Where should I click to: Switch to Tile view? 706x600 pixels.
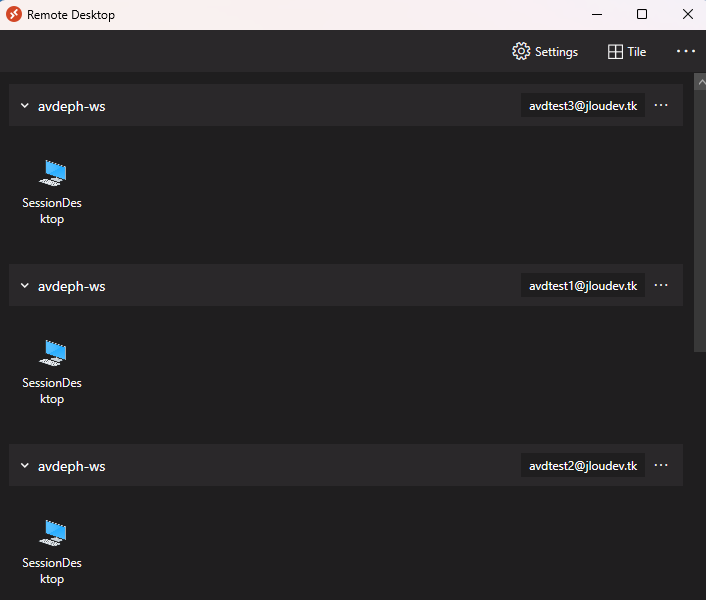pos(627,52)
